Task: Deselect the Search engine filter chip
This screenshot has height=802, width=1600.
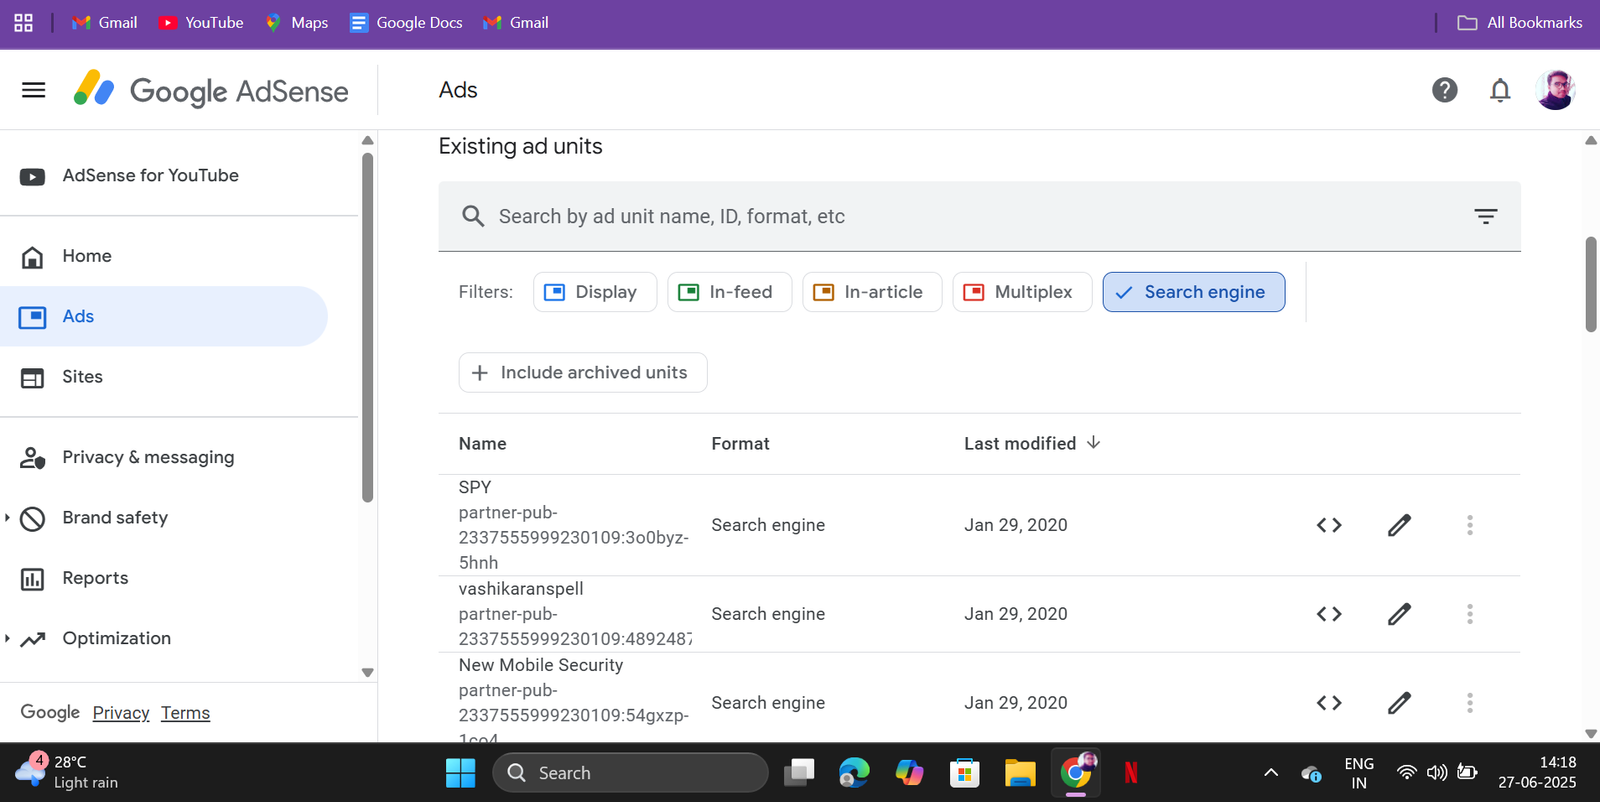Action: (1194, 292)
